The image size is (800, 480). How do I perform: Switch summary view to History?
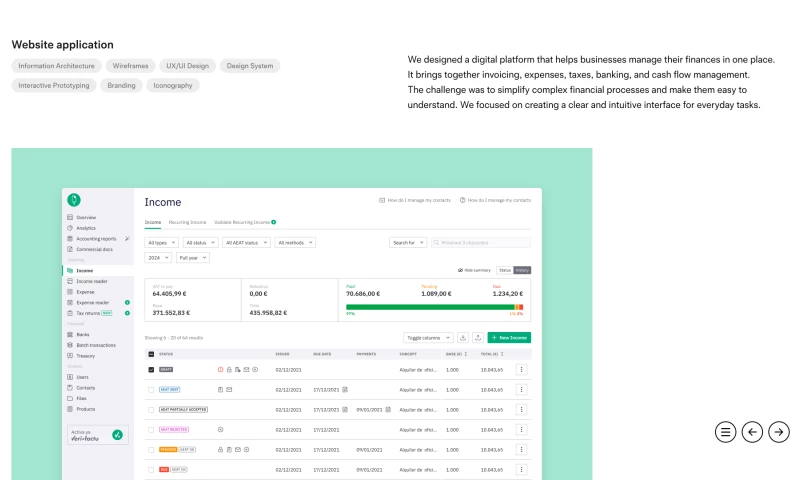[522, 270]
